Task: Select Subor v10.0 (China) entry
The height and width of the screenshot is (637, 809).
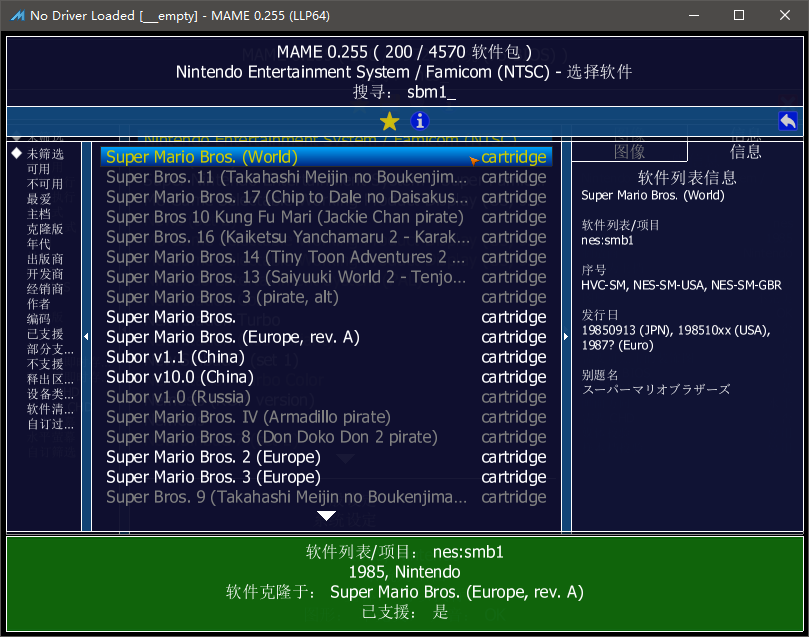Action: coord(326,377)
